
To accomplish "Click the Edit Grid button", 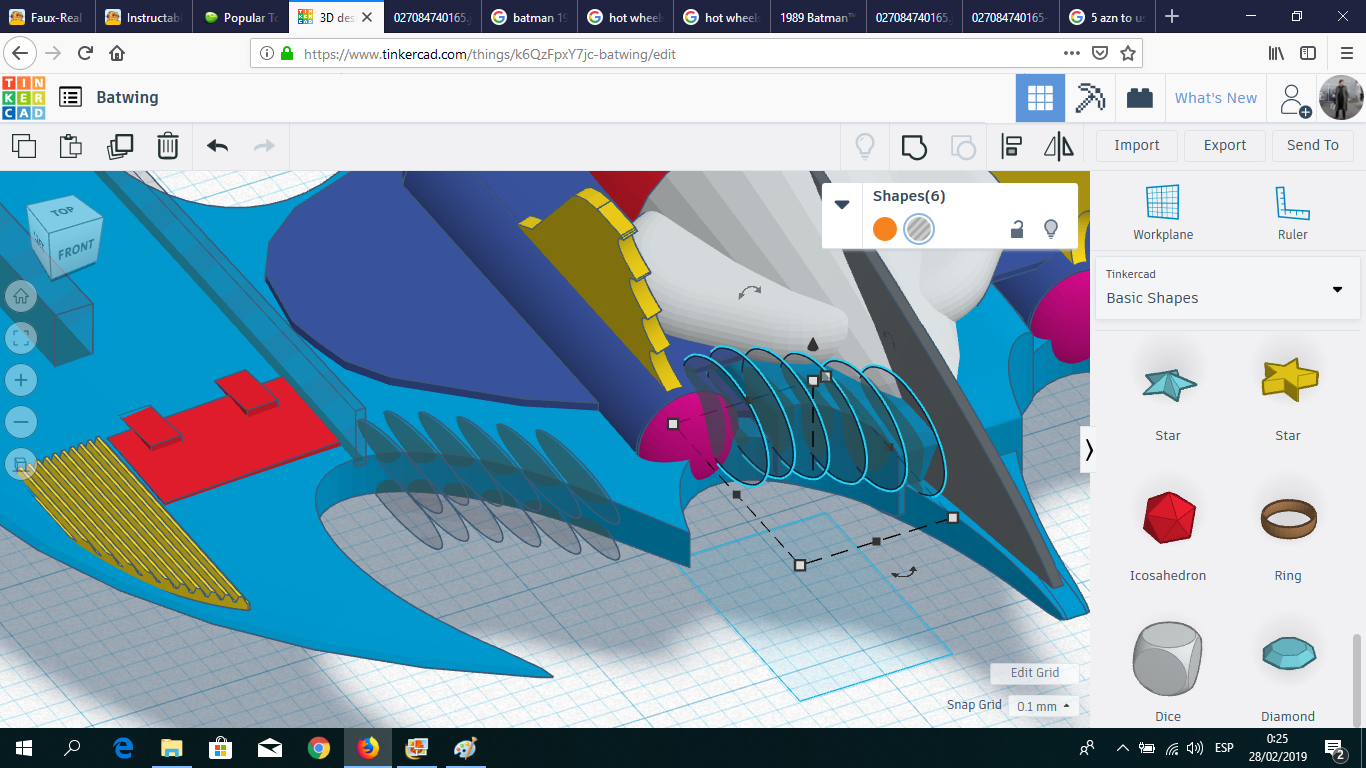I will point(1035,673).
